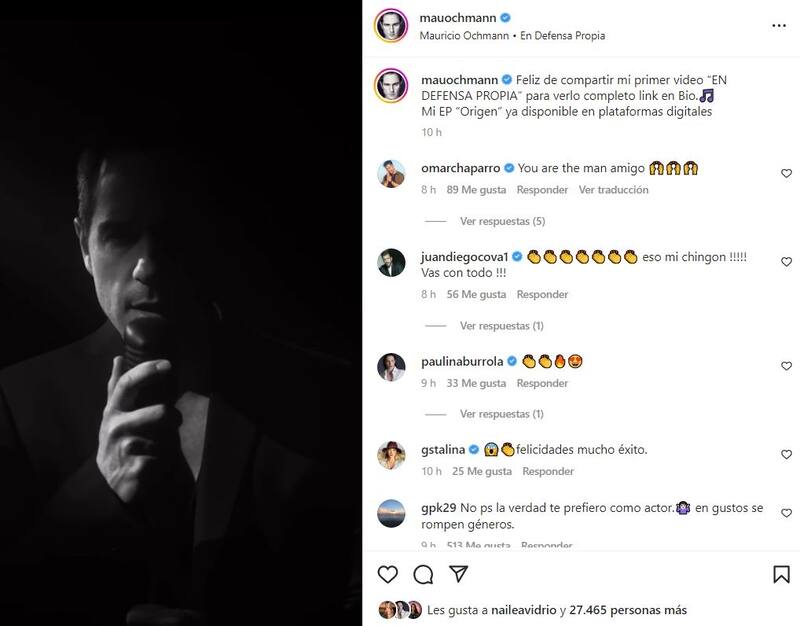Like gstalina's comment
The image size is (800, 626).
coord(786,455)
